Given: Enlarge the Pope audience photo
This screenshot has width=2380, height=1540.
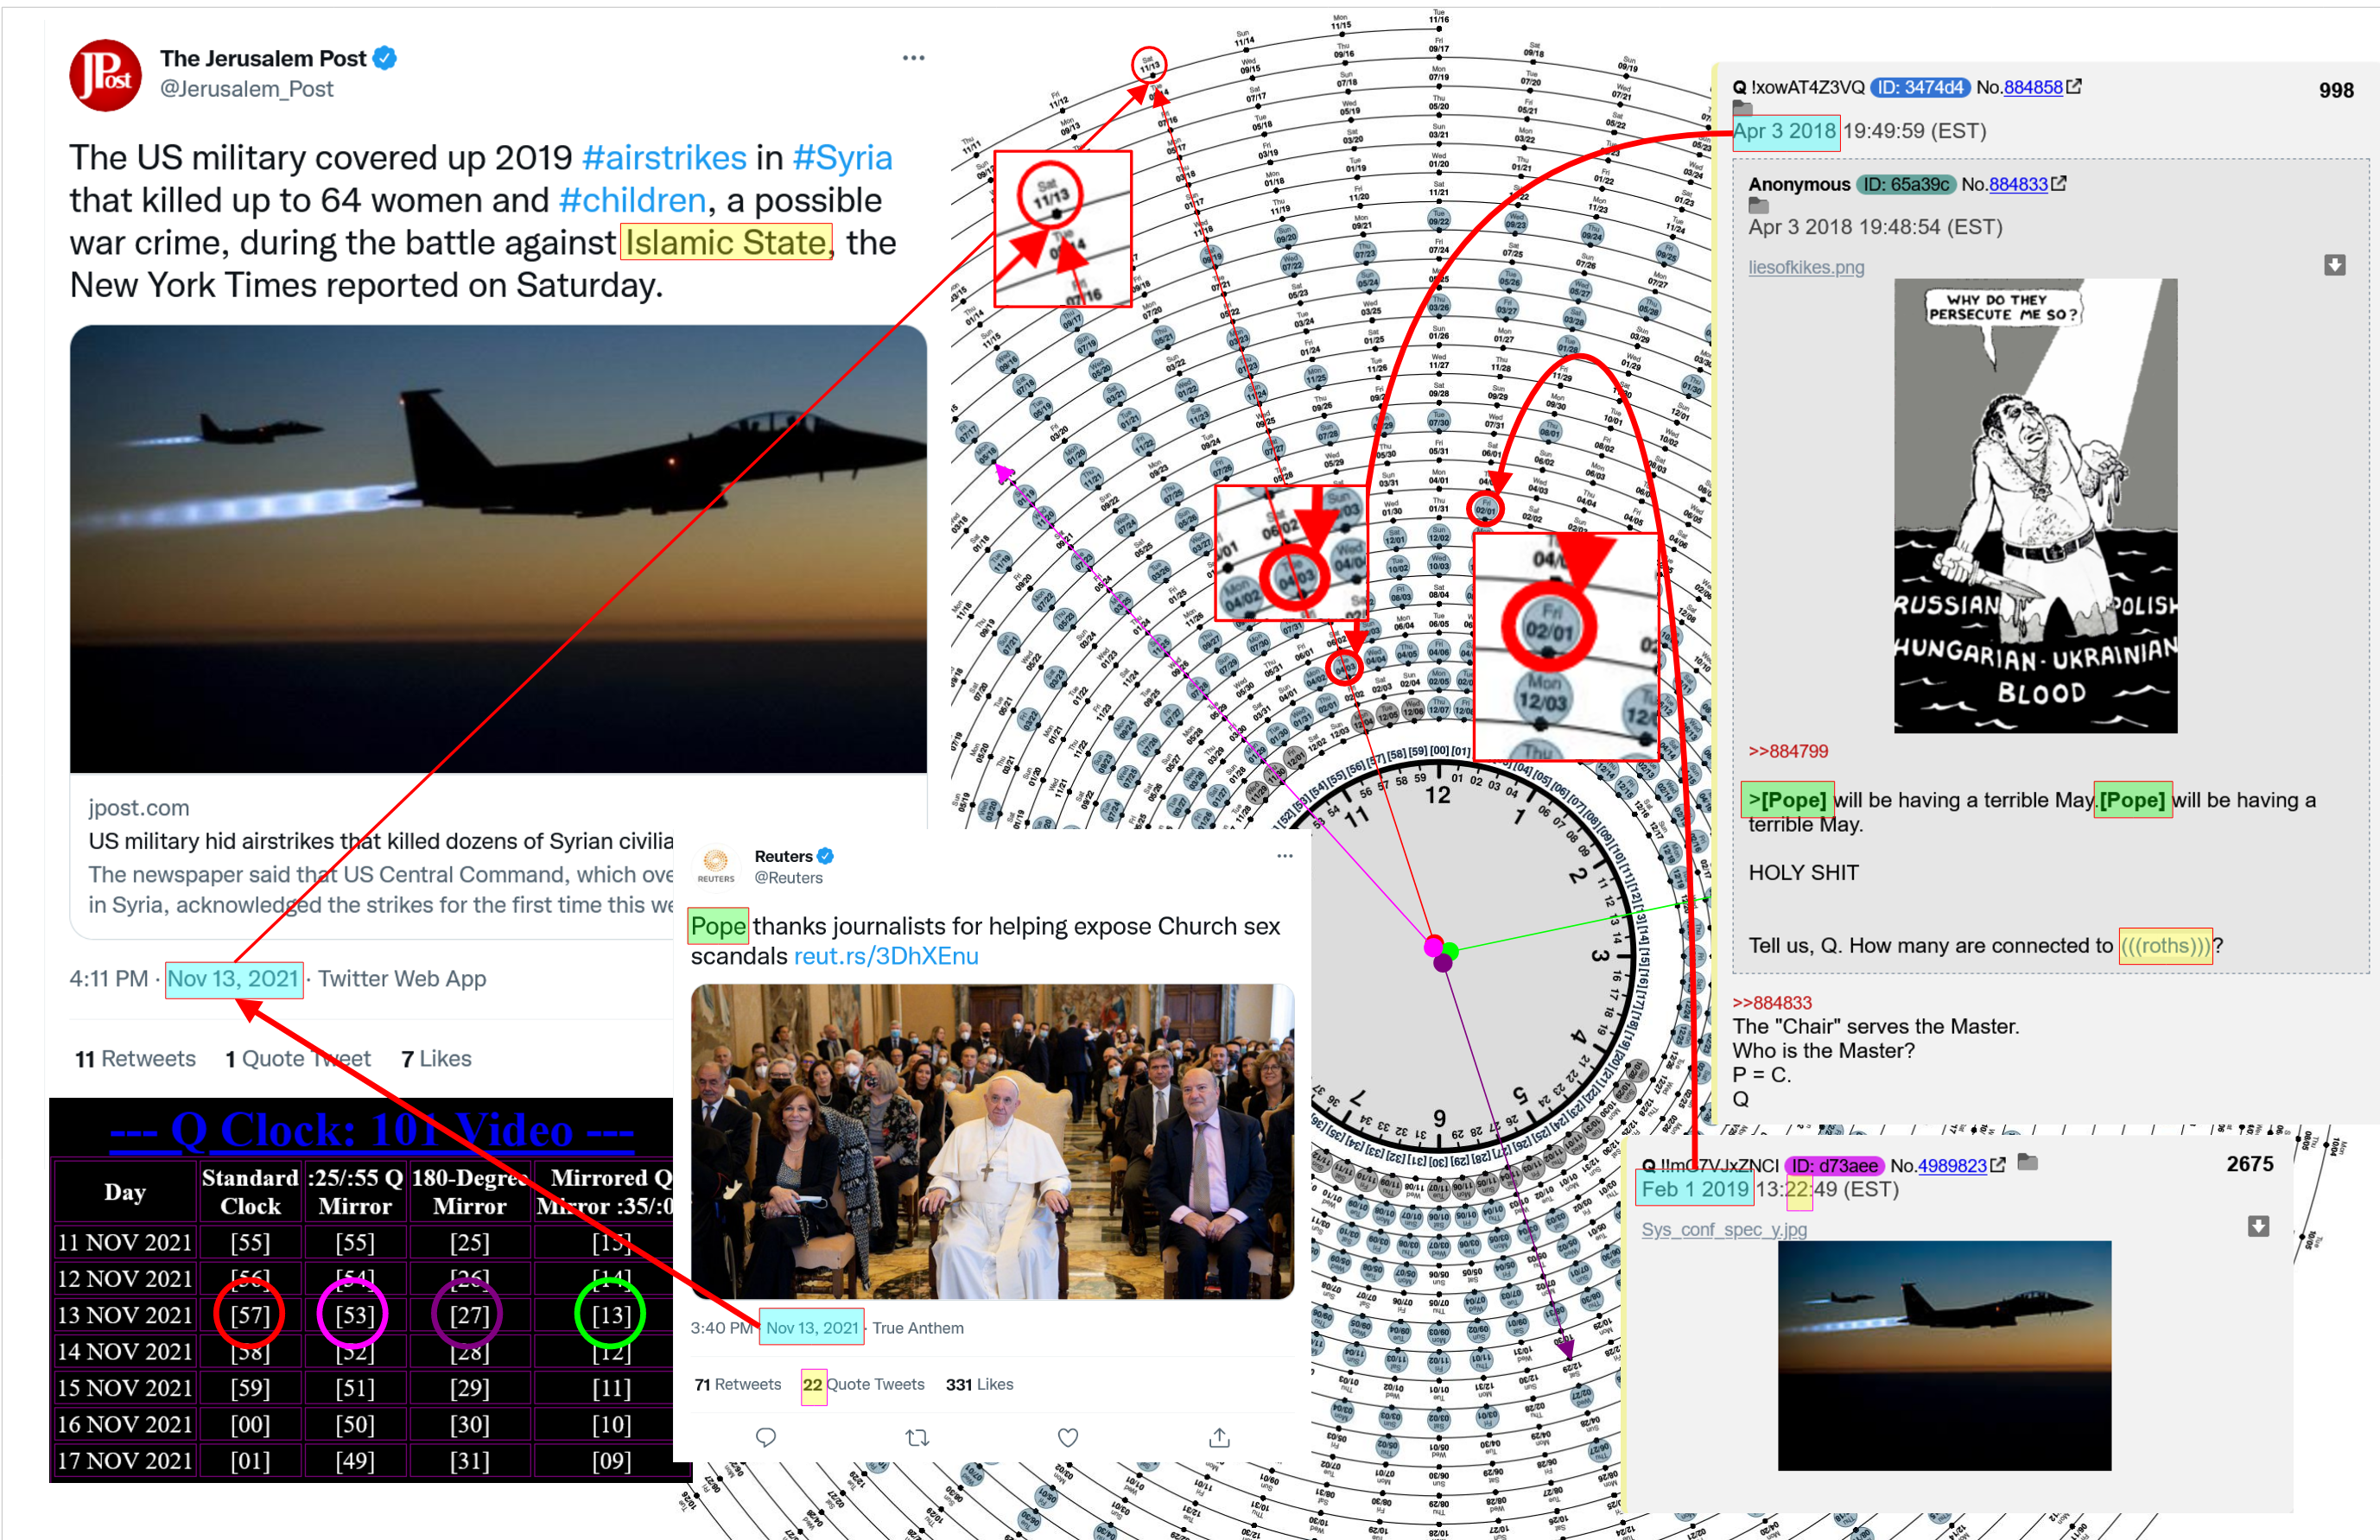Looking at the screenshot, I should (x=992, y=1141).
